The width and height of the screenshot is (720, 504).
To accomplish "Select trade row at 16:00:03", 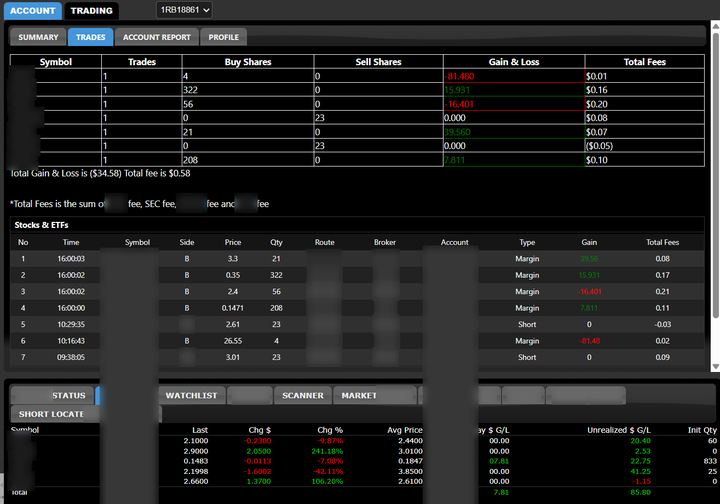I will coord(357,259).
